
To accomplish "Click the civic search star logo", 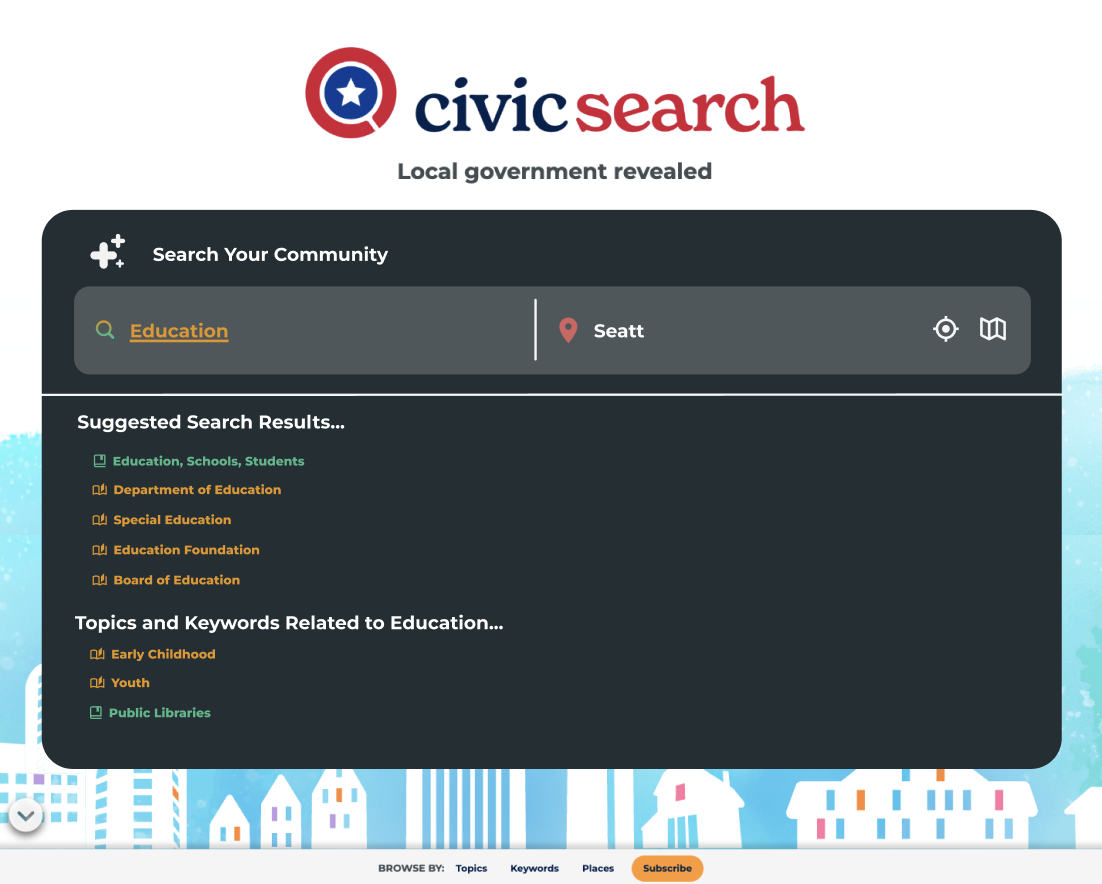I will click(350, 93).
